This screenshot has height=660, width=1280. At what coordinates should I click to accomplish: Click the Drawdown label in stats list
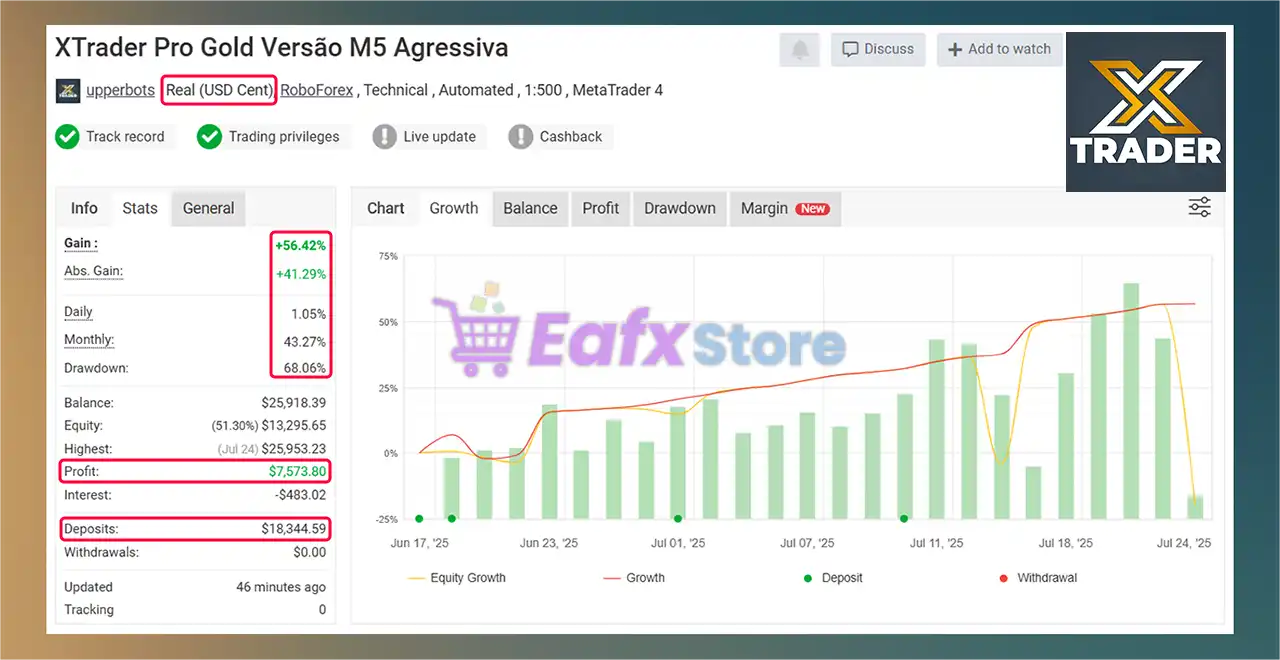click(x=96, y=368)
